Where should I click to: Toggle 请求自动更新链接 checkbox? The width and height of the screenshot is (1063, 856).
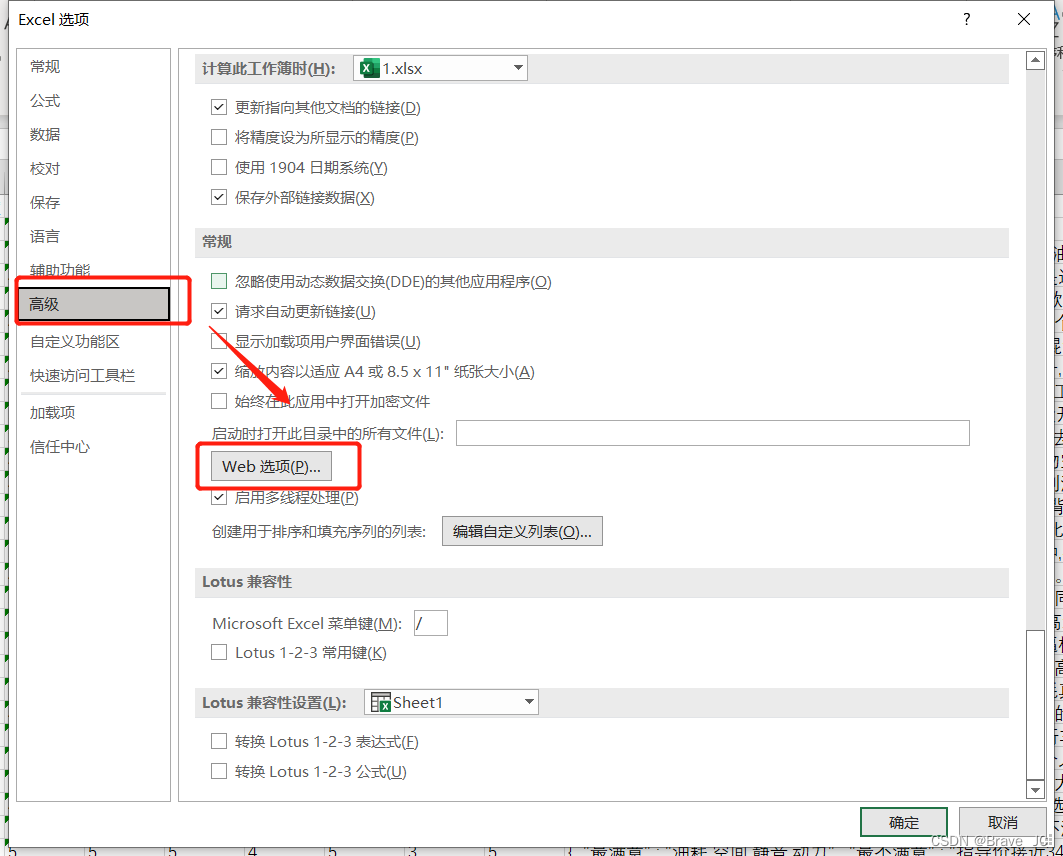tap(219, 311)
